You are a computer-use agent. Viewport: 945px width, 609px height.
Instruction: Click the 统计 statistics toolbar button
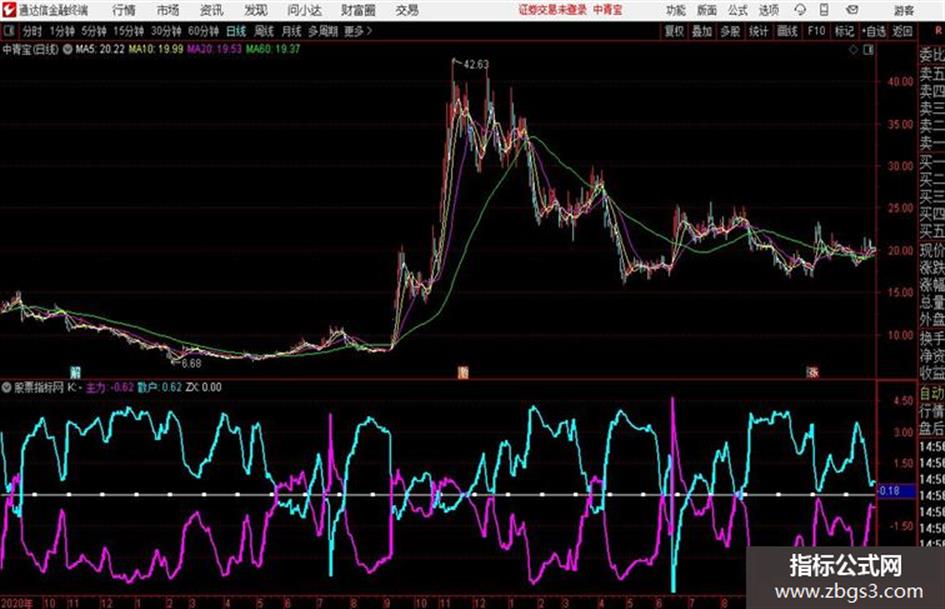tap(758, 31)
